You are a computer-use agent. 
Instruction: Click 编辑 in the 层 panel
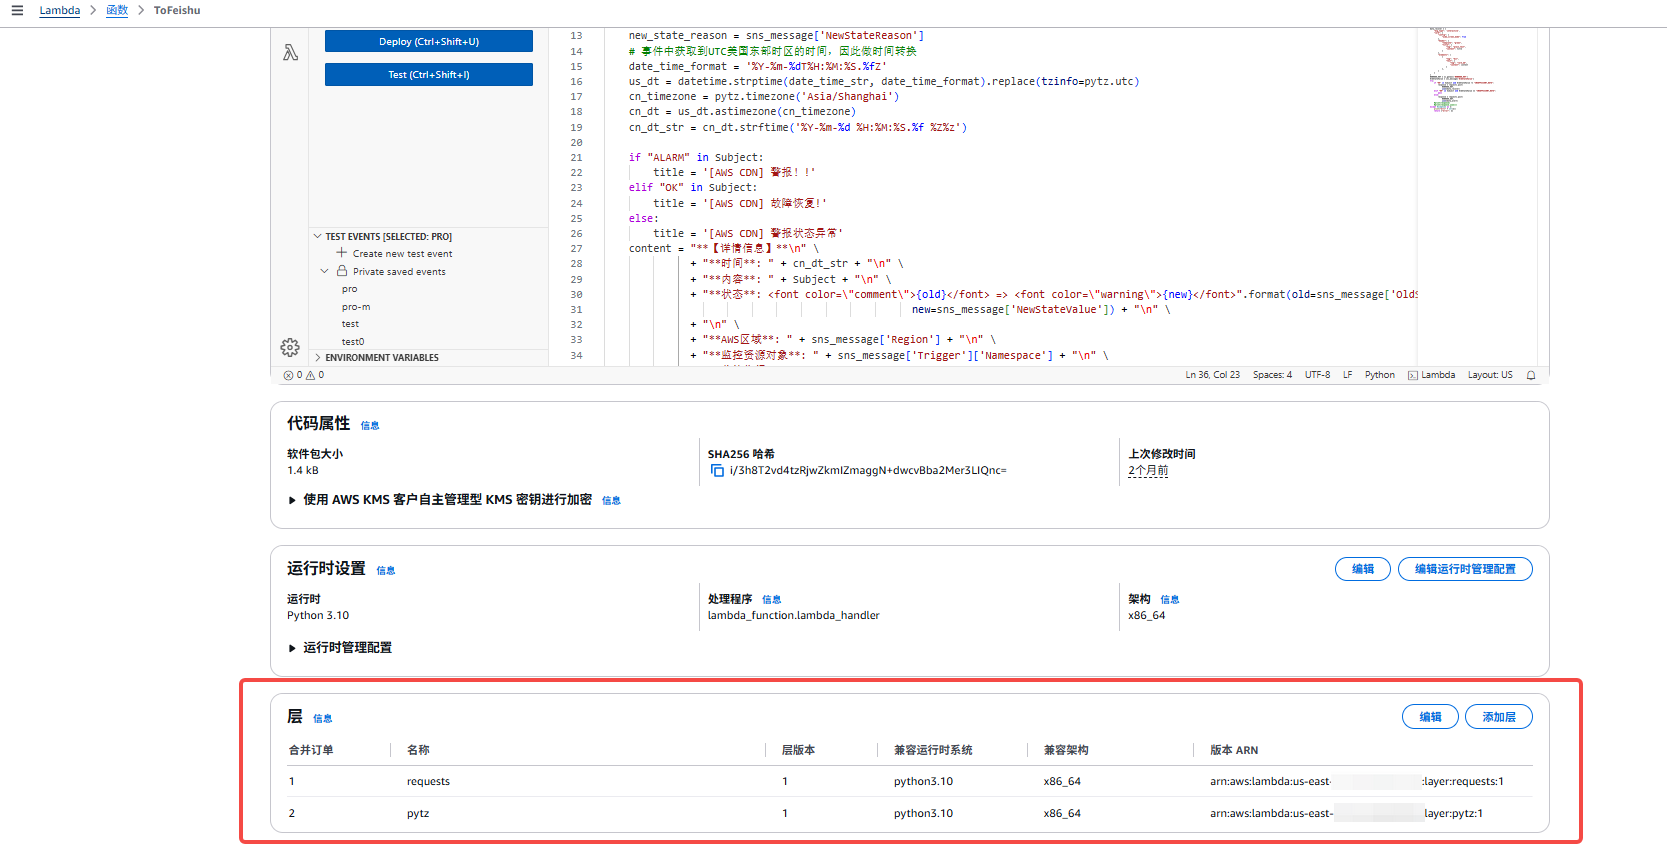point(1430,717)
